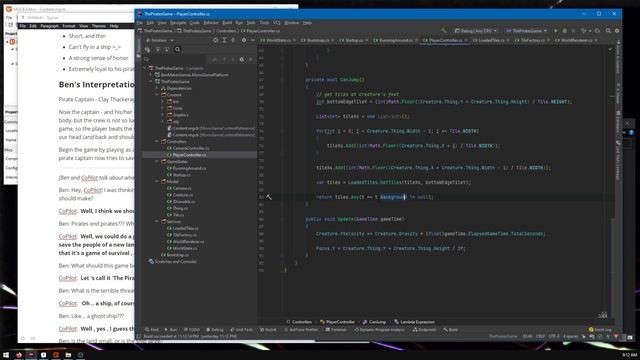This screenshot has height=360, width=640.
Task: Open the Refactor menu in Rider
Action: (x=211, y=22)
